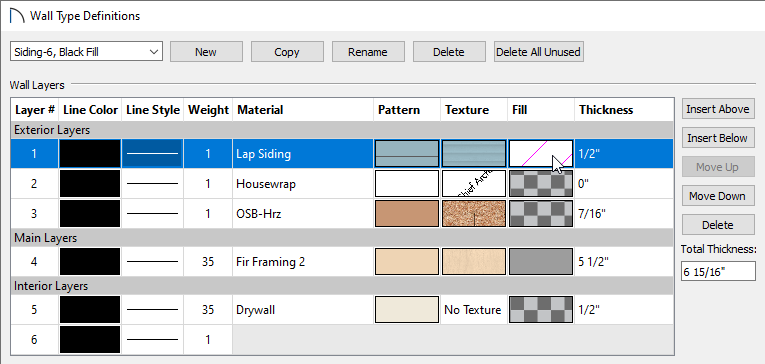The image size is (765, 364).
Task: Click the 'Lap Siding' material name
Action: (263, 154)
